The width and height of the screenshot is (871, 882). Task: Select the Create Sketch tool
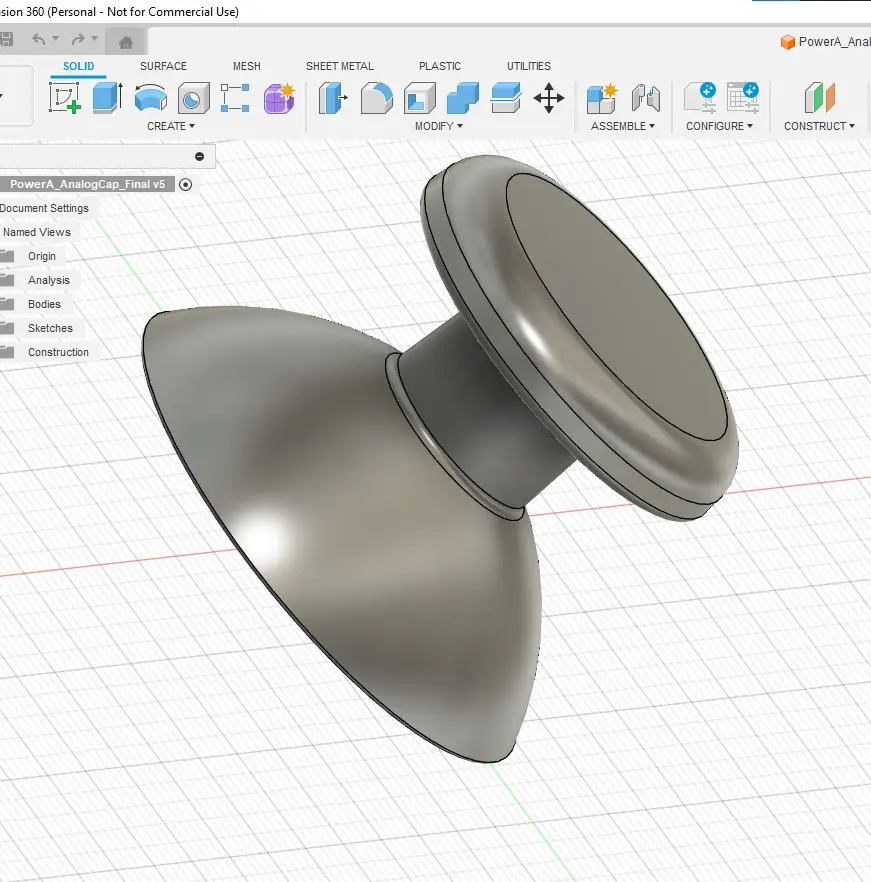(65, 98)
